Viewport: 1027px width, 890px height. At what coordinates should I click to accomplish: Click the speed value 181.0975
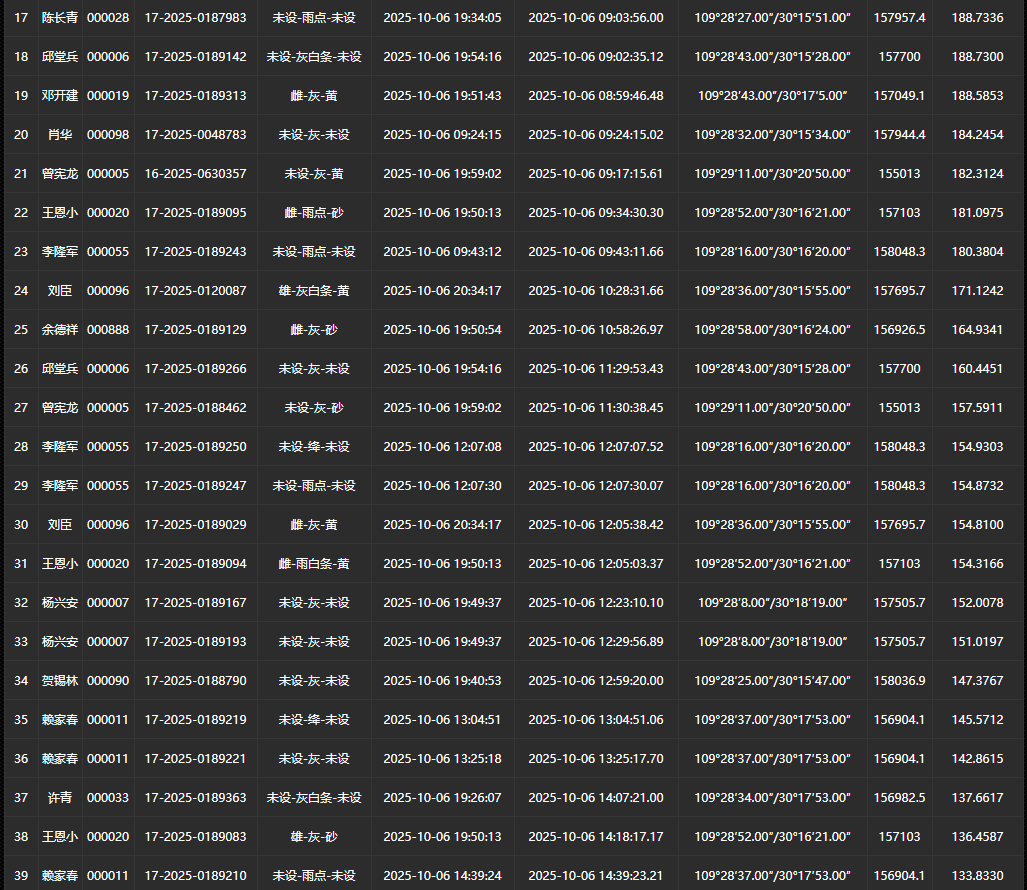click(977, 213)
